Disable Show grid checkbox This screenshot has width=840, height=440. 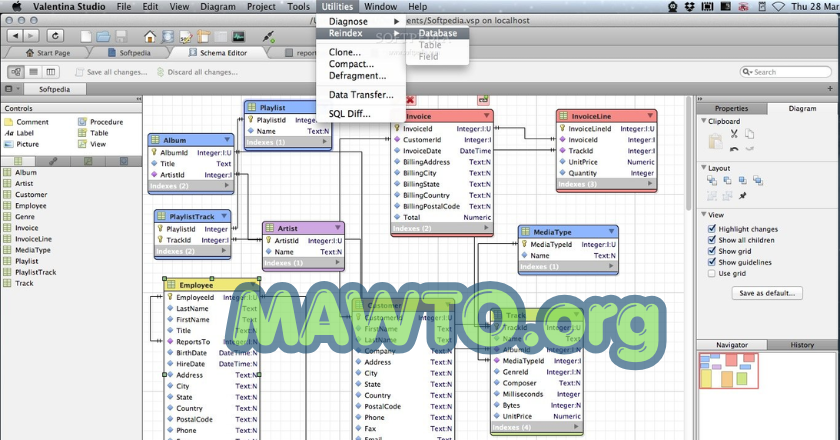click(x=711, y=251)
